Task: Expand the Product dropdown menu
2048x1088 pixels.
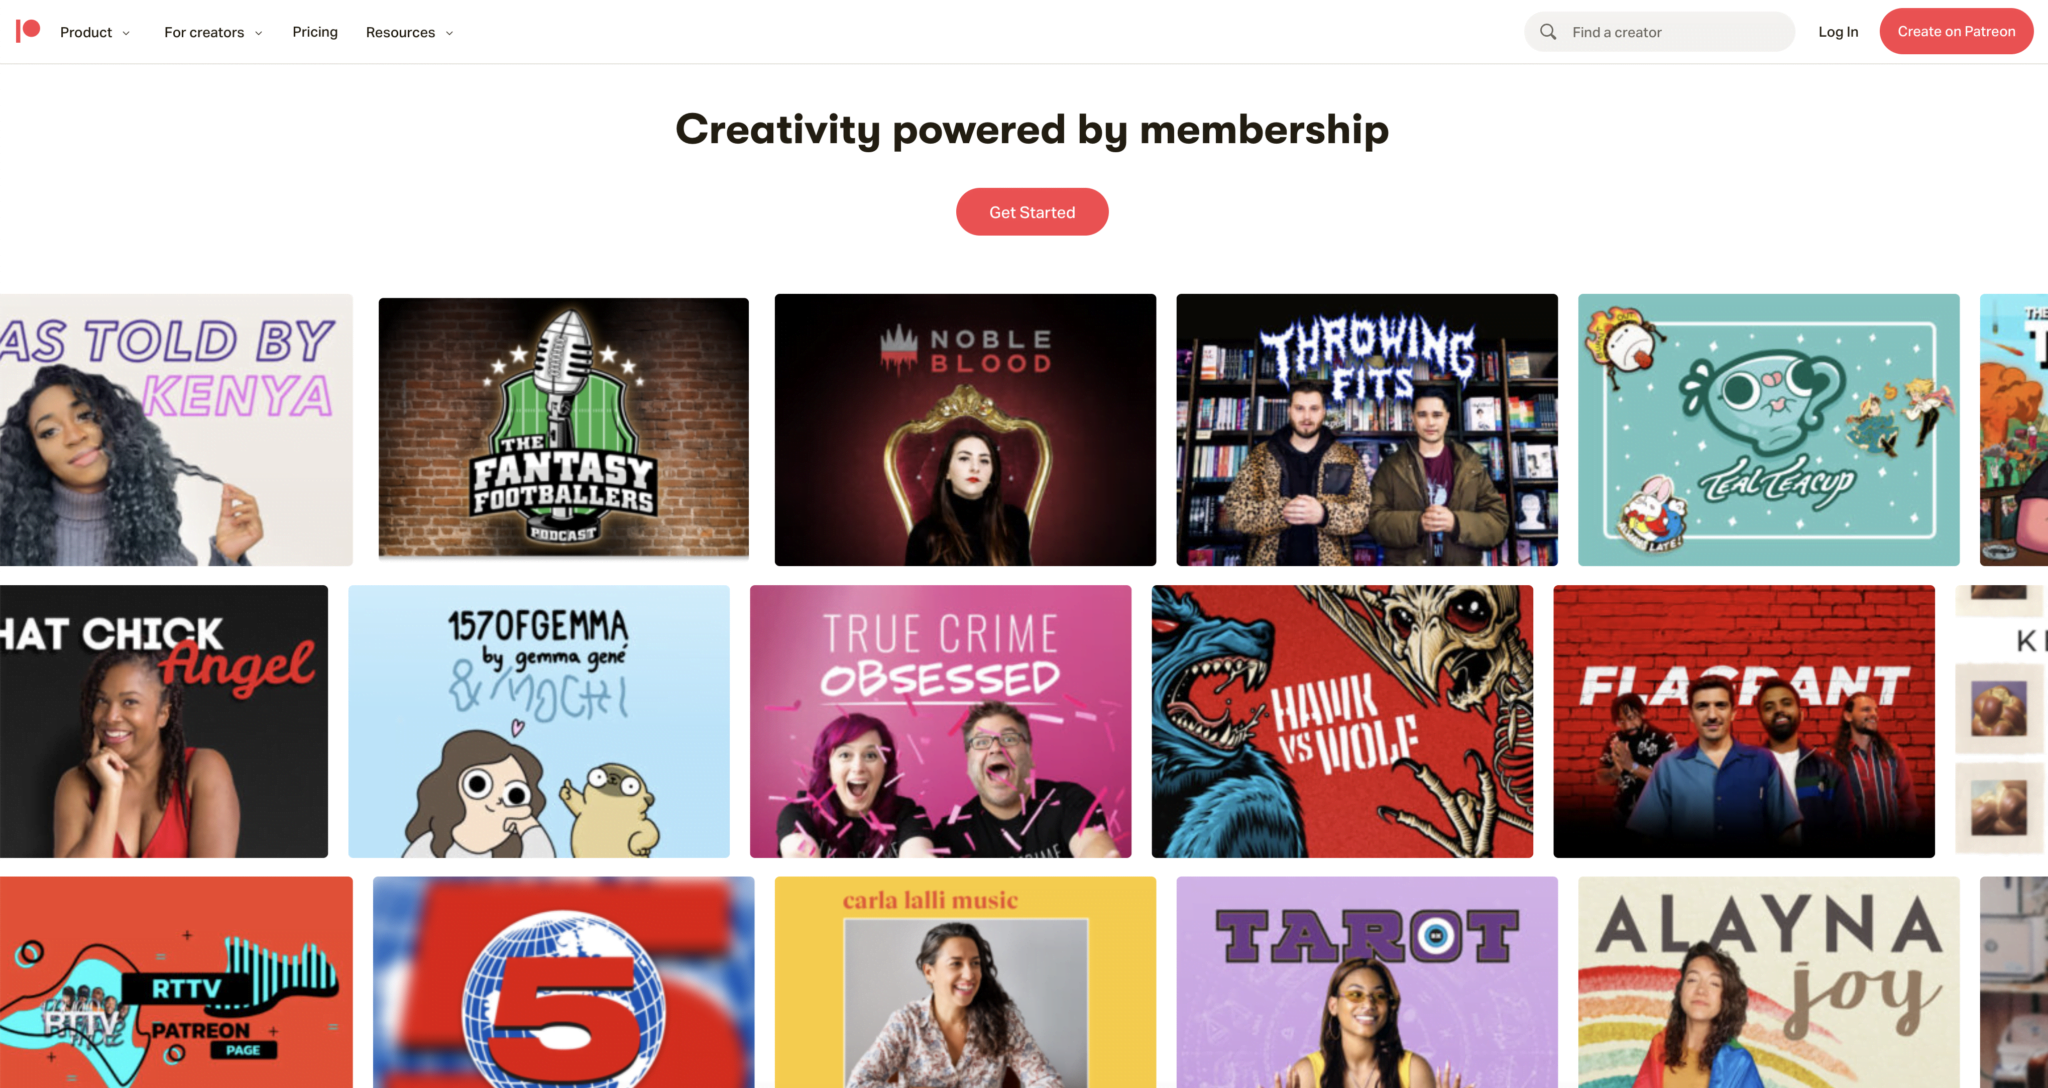Action: 95,32
